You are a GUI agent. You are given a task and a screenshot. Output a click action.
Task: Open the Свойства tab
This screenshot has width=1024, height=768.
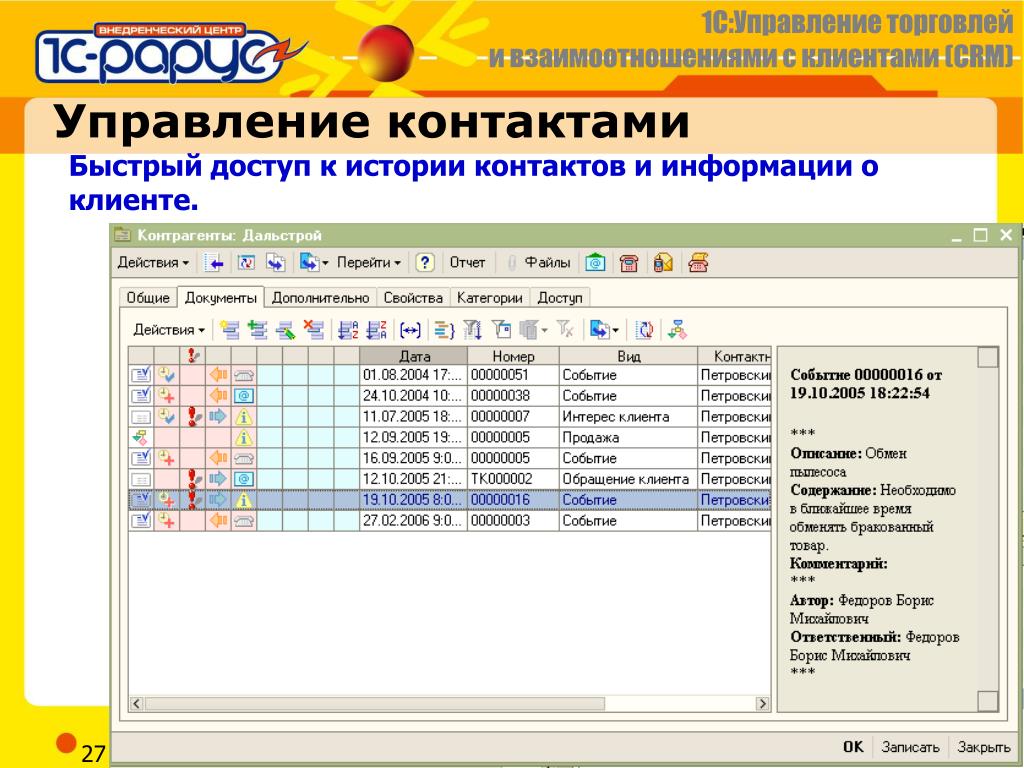click(413, 298)
